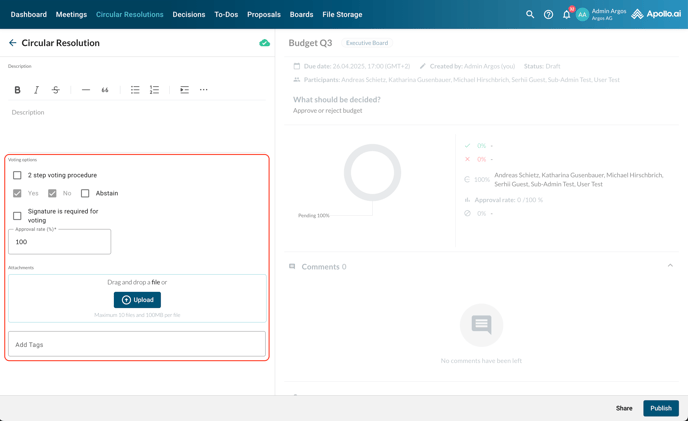Click the Upload attachment button

point(137,300)
